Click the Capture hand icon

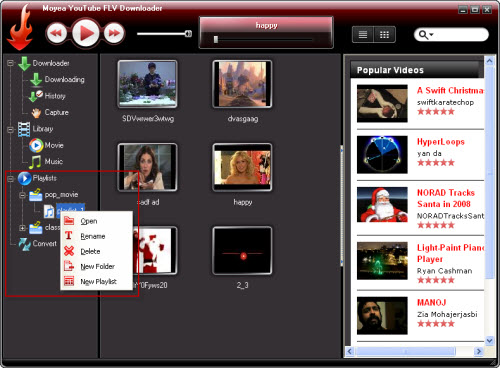pos(36,113)
